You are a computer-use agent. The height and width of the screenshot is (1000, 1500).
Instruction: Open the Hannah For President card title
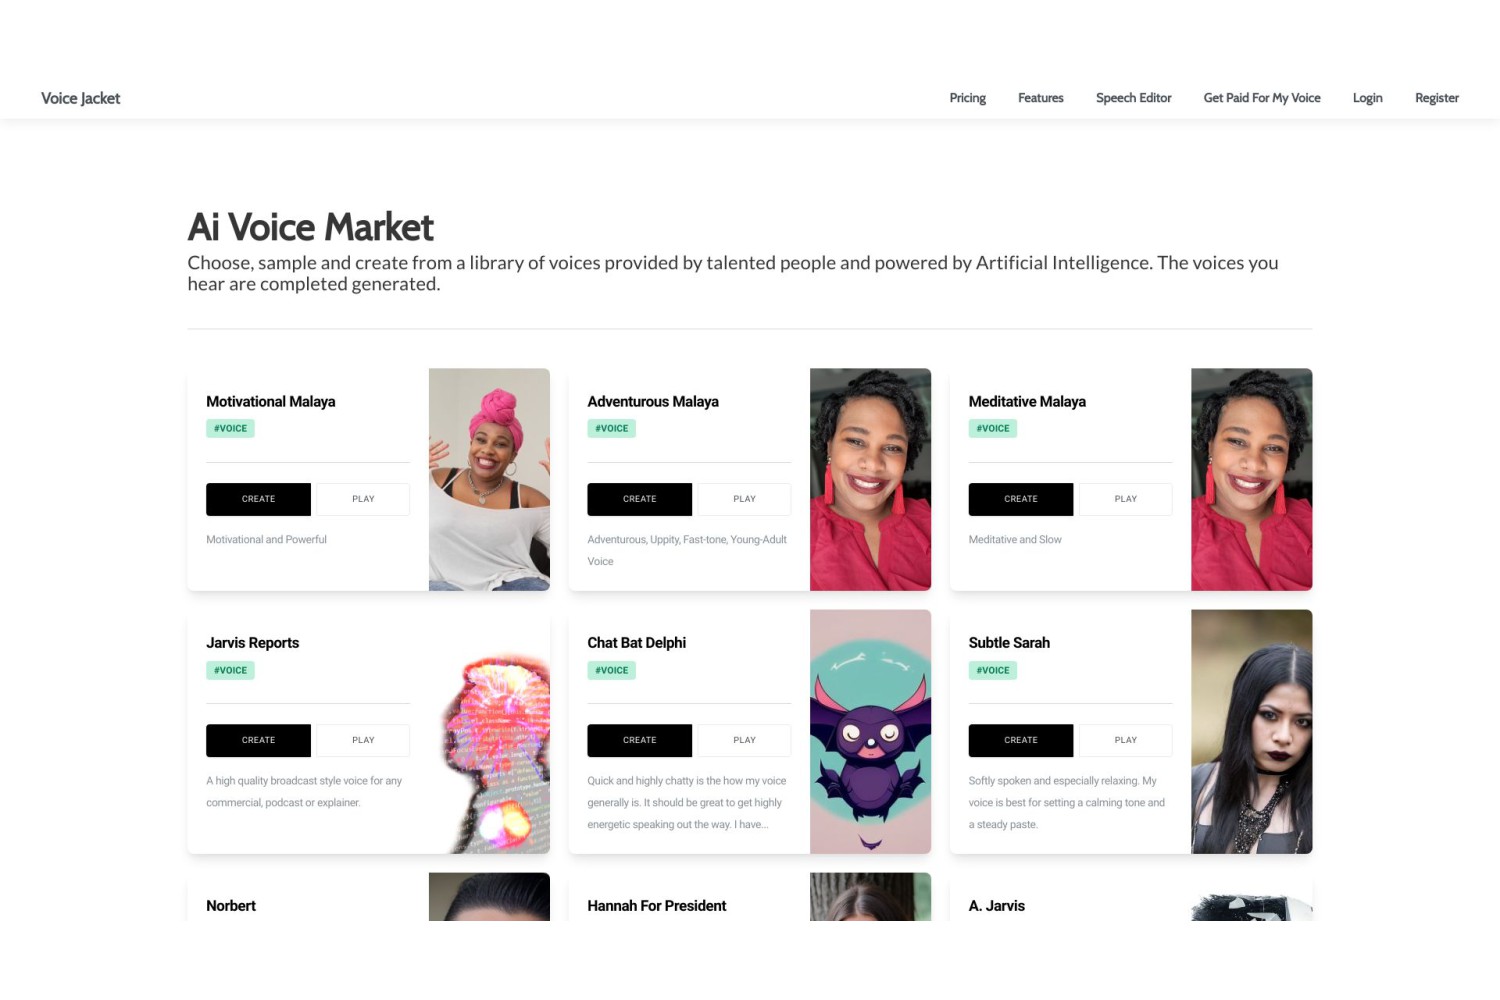pos(656,906)
